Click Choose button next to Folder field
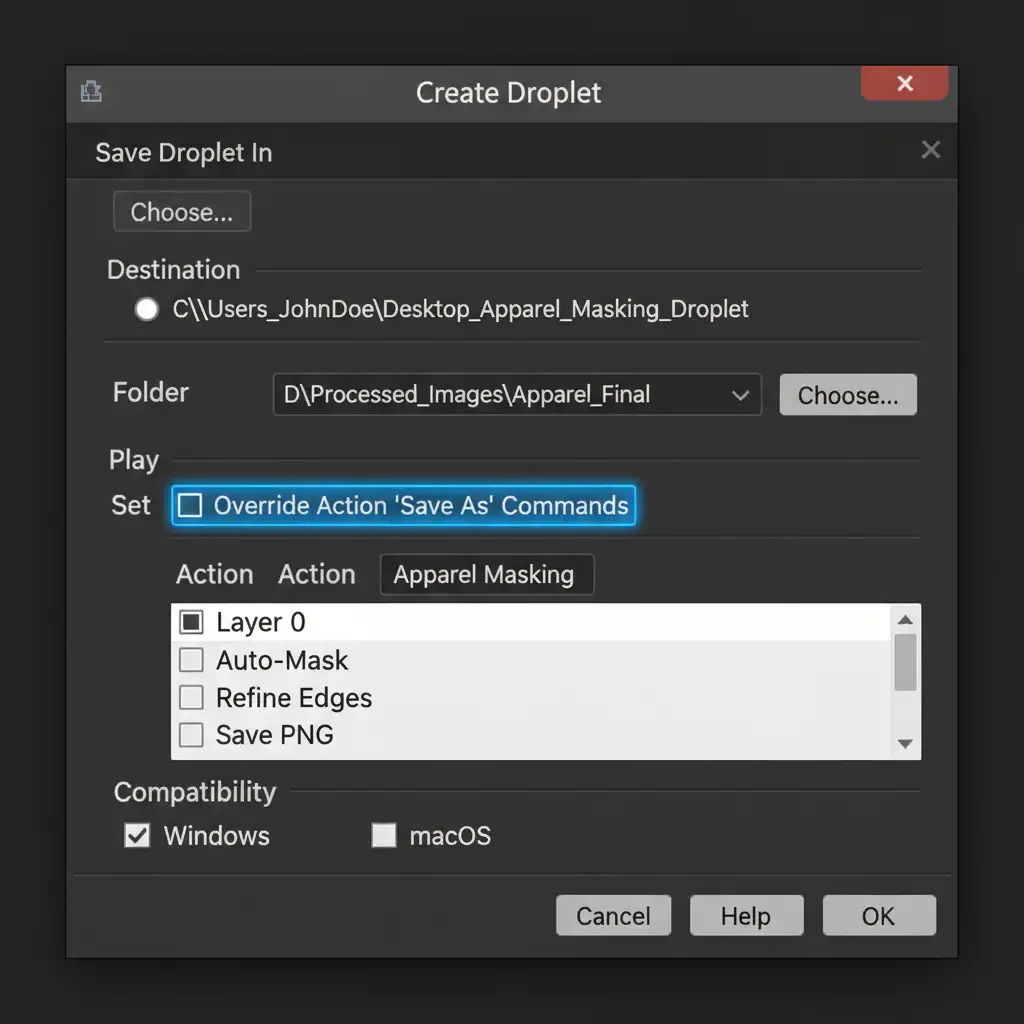Viewport: 1024px width, 1024px height. coord(847,395)
